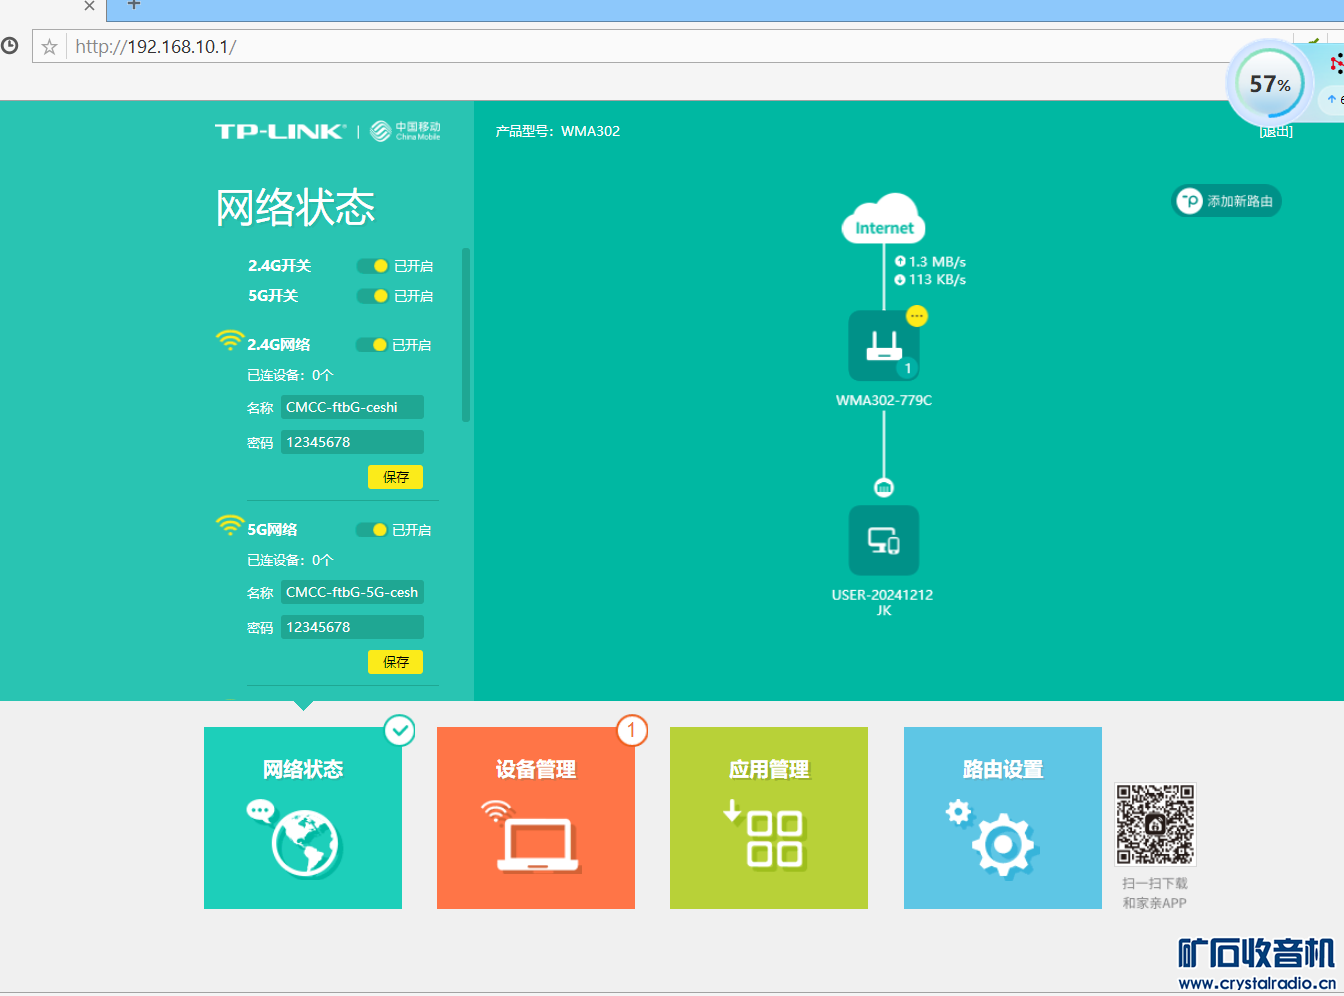Click the browser history clock icon
1344x996 pixels.
10,46
